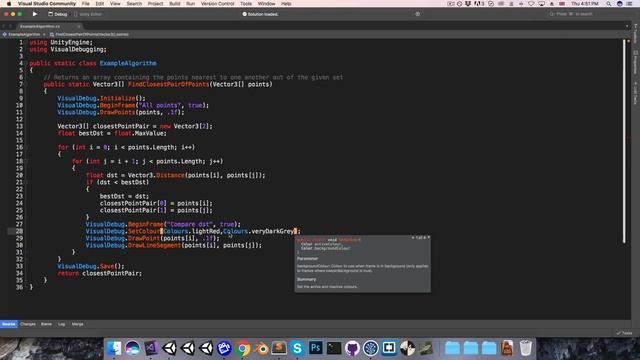Switch to the Blame tab

coord(47,324)
